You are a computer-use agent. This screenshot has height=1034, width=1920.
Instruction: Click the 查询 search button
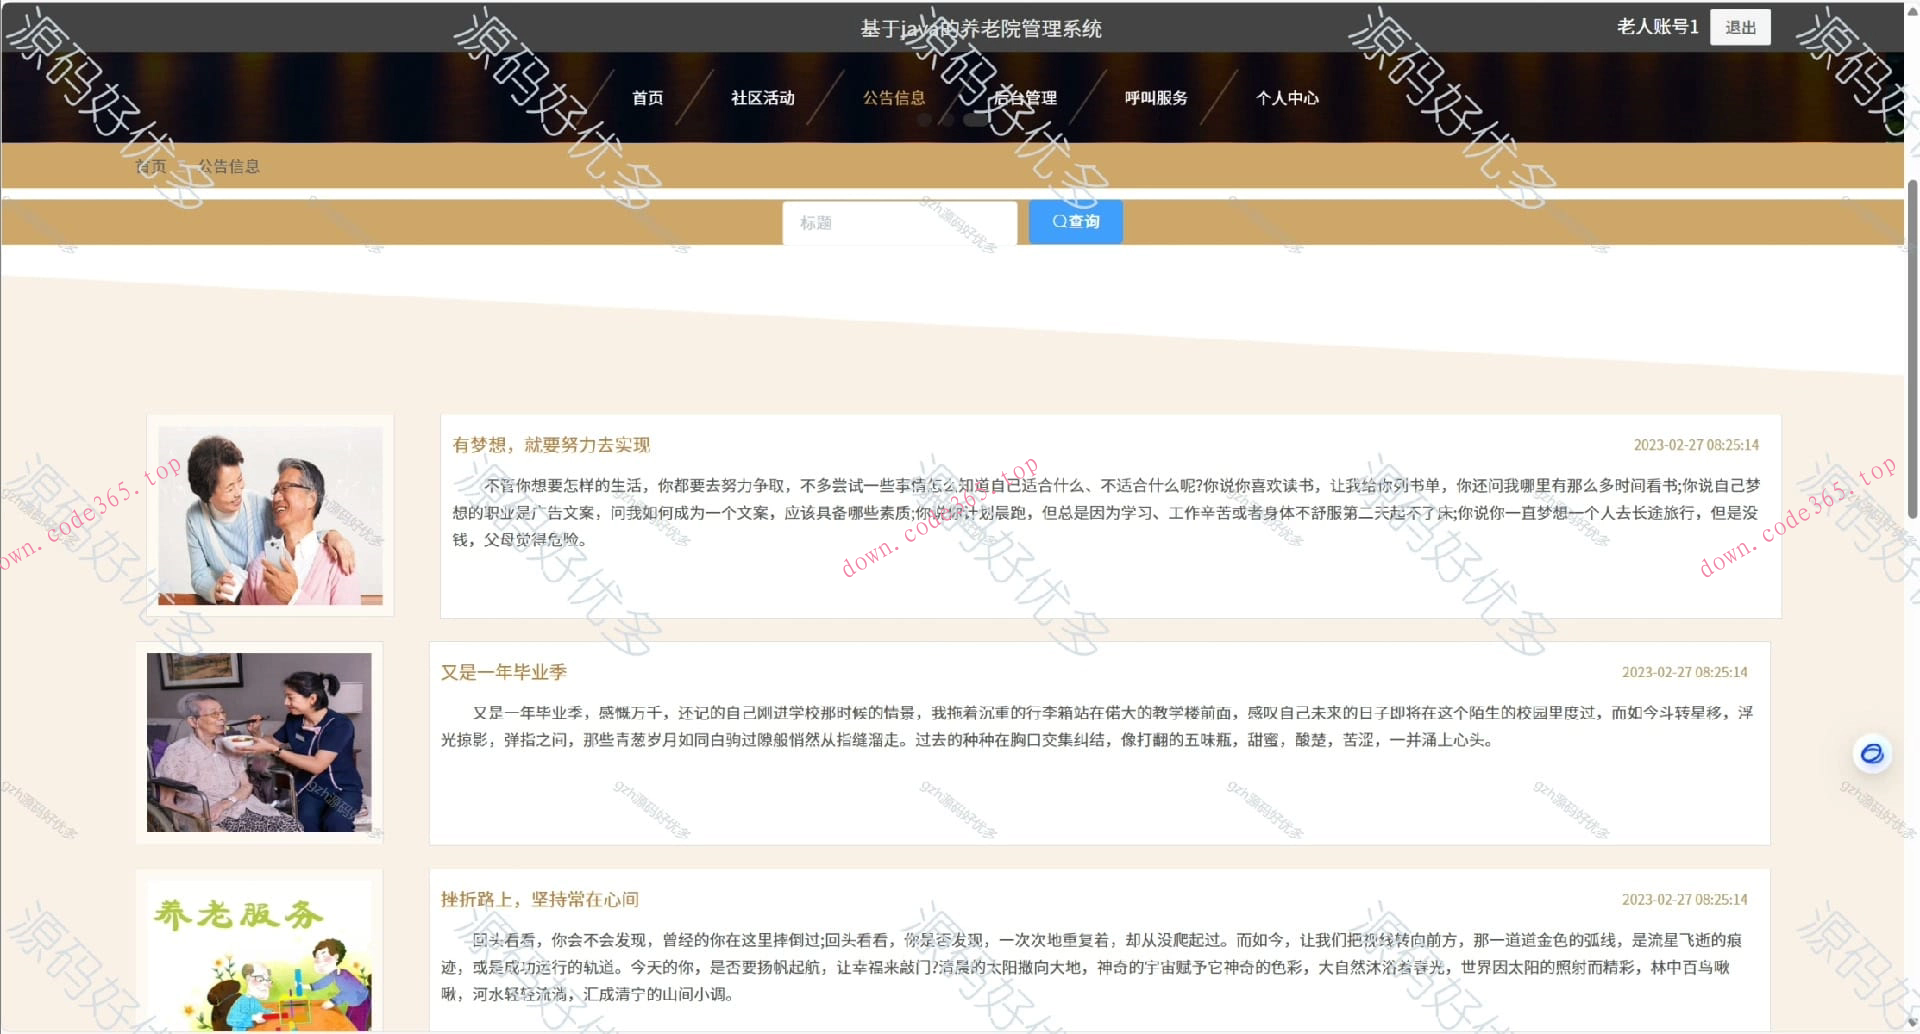point(1075,222)
